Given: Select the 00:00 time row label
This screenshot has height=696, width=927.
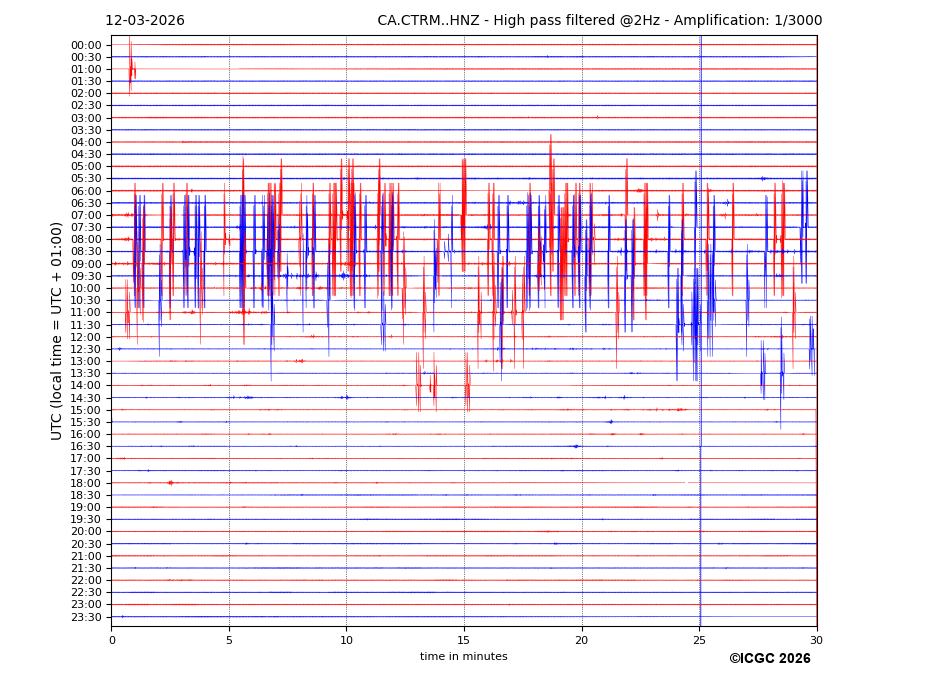Looking at the screenshot, I should (86, 45).
